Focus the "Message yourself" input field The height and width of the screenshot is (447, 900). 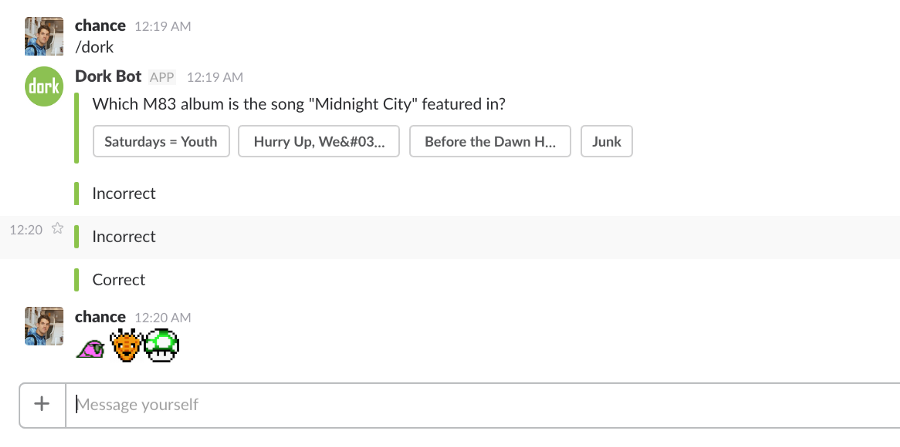480,404
